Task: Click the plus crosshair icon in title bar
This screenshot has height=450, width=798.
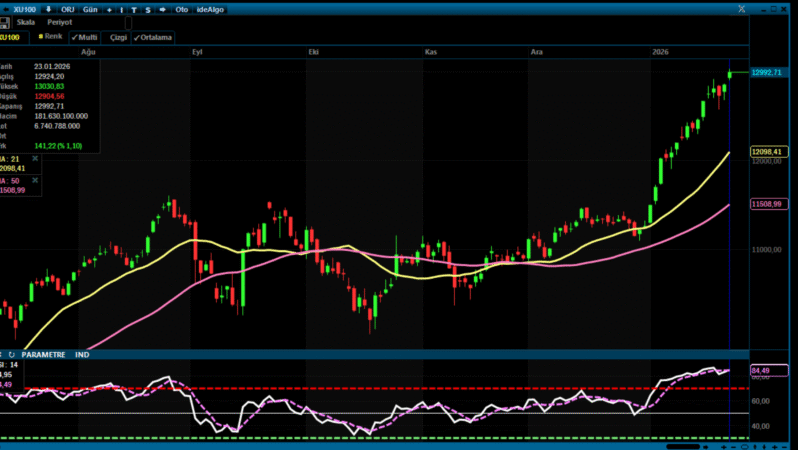Action: point(109,9)
